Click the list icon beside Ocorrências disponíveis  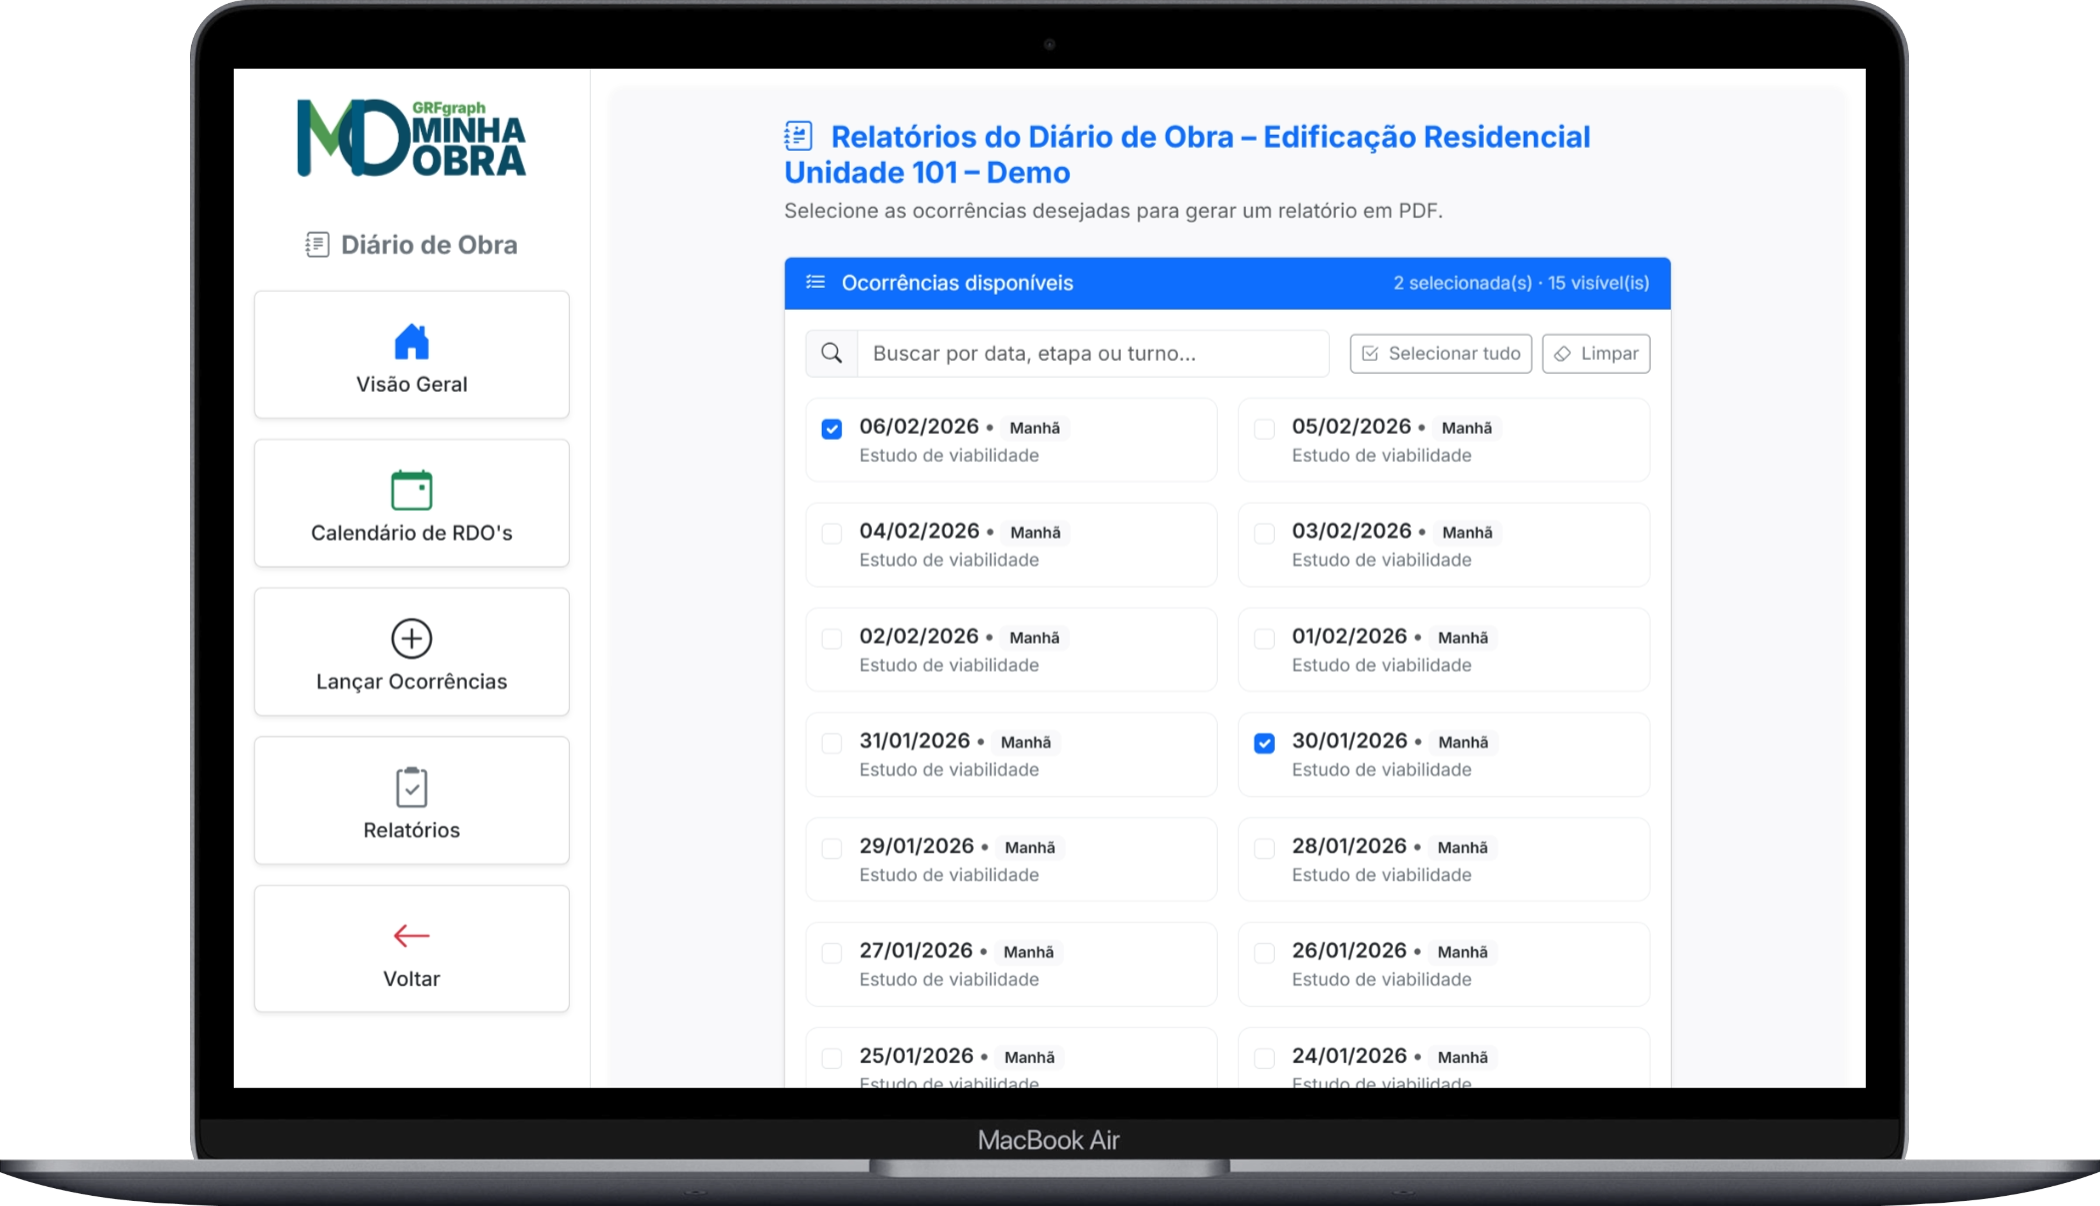[x=815, y=283]
